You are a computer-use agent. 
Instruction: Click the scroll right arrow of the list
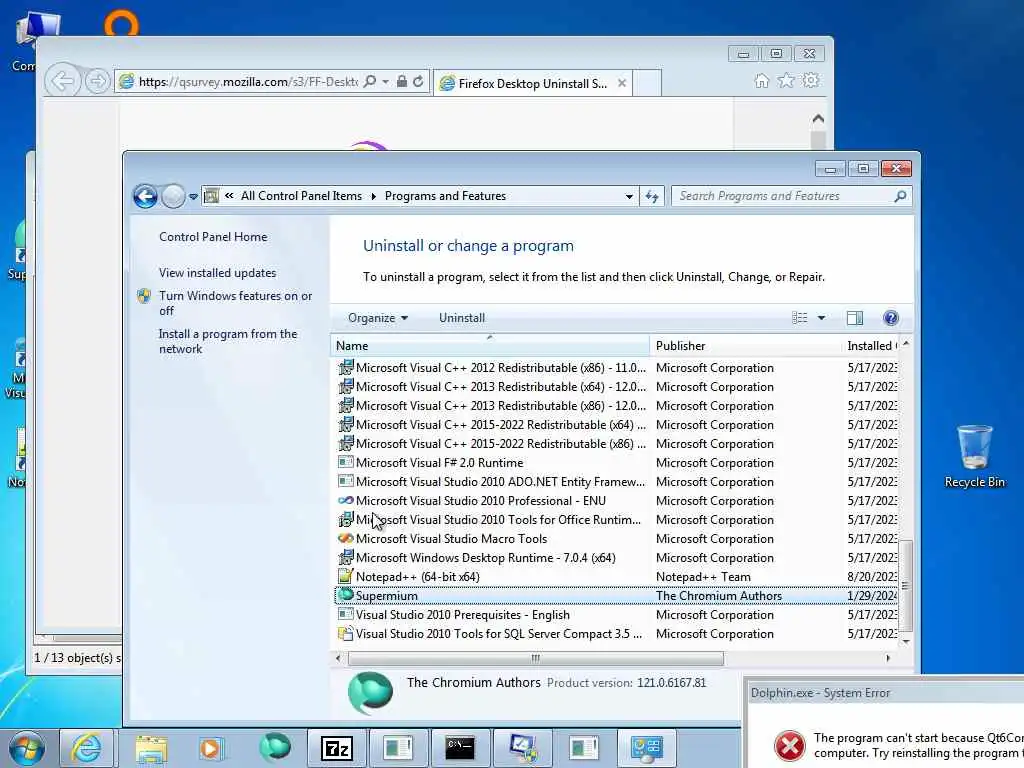(888, 658)
